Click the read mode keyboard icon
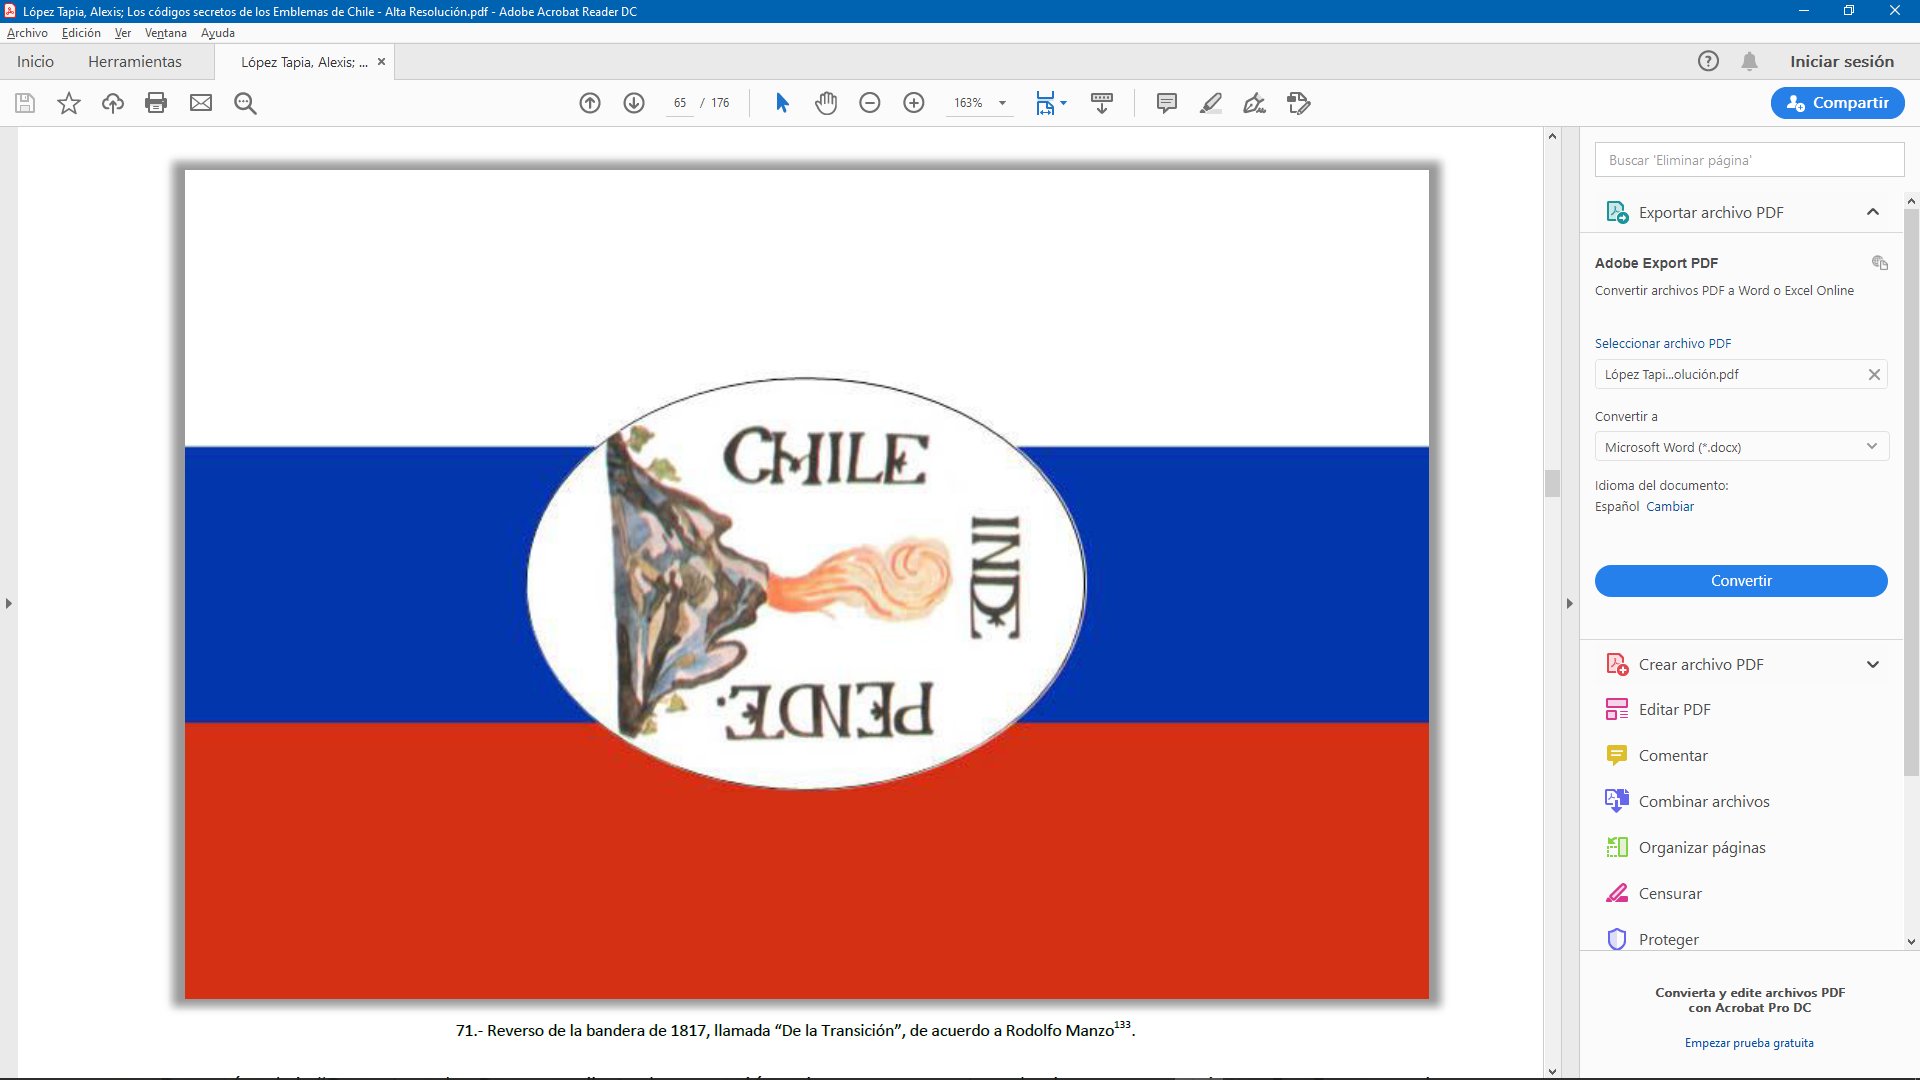This screenshot has height=1080, width=1920. [1102, 103]
